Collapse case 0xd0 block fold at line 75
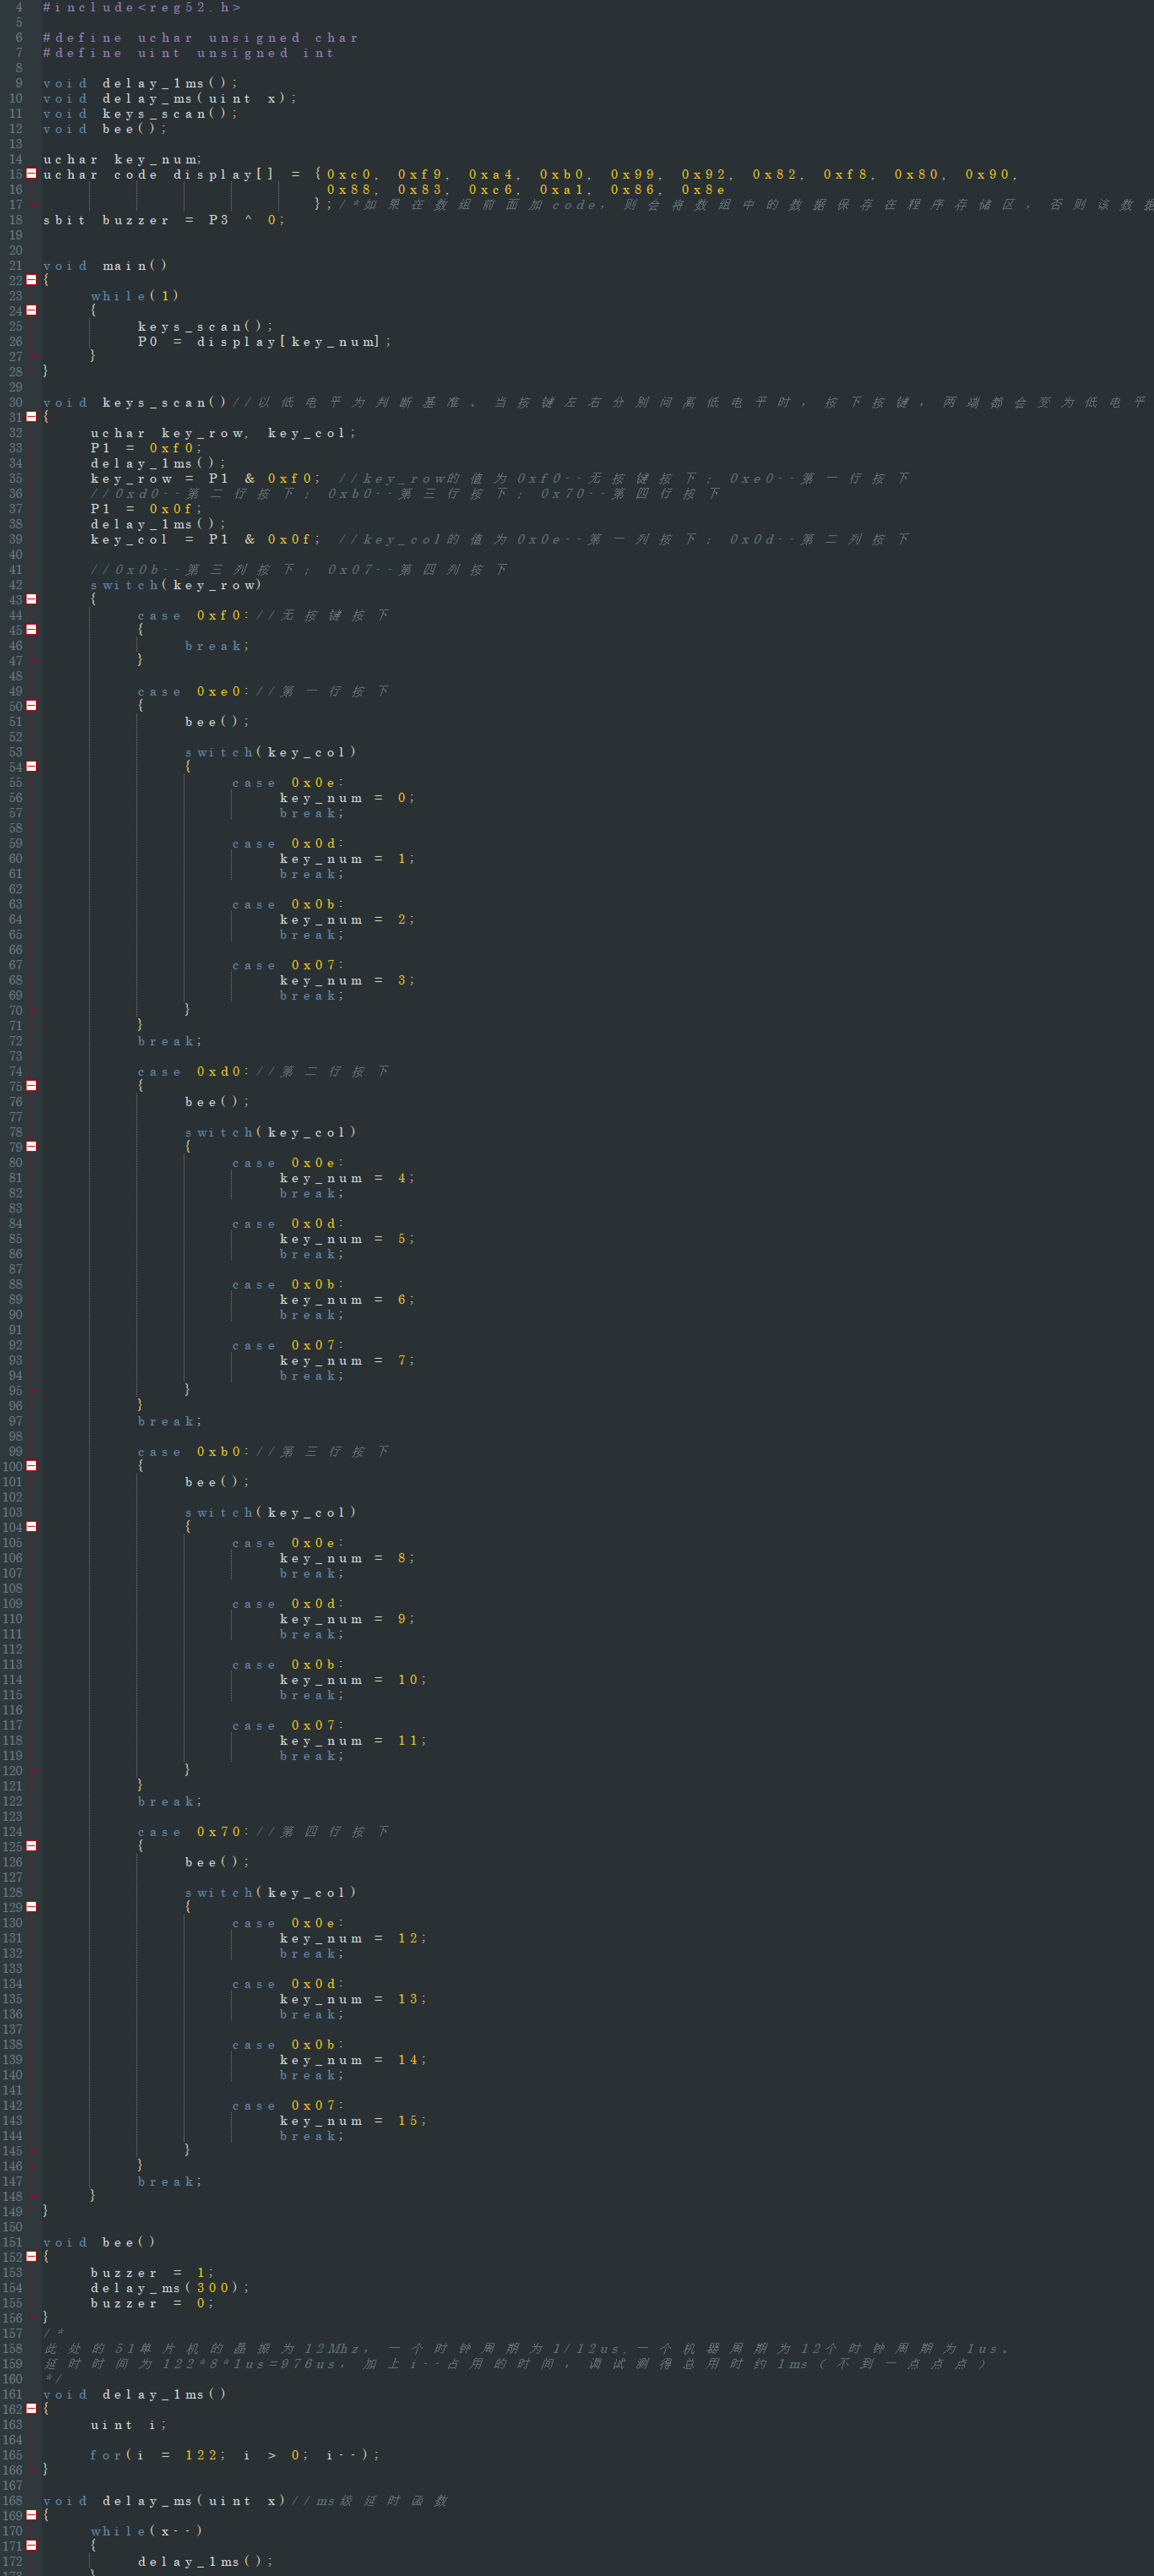 pyautogui.click(x=31, y=1086)
